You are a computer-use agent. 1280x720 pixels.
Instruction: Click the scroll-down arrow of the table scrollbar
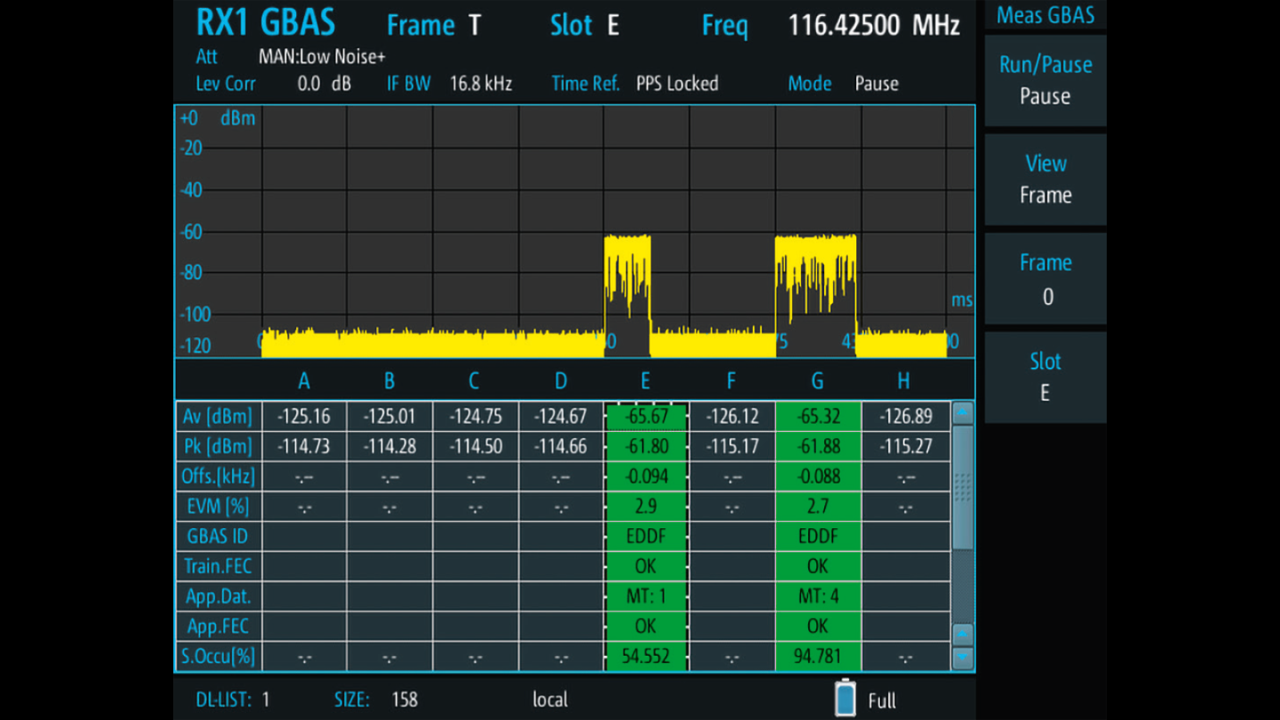pyautogui.click(x=962, y=658)
